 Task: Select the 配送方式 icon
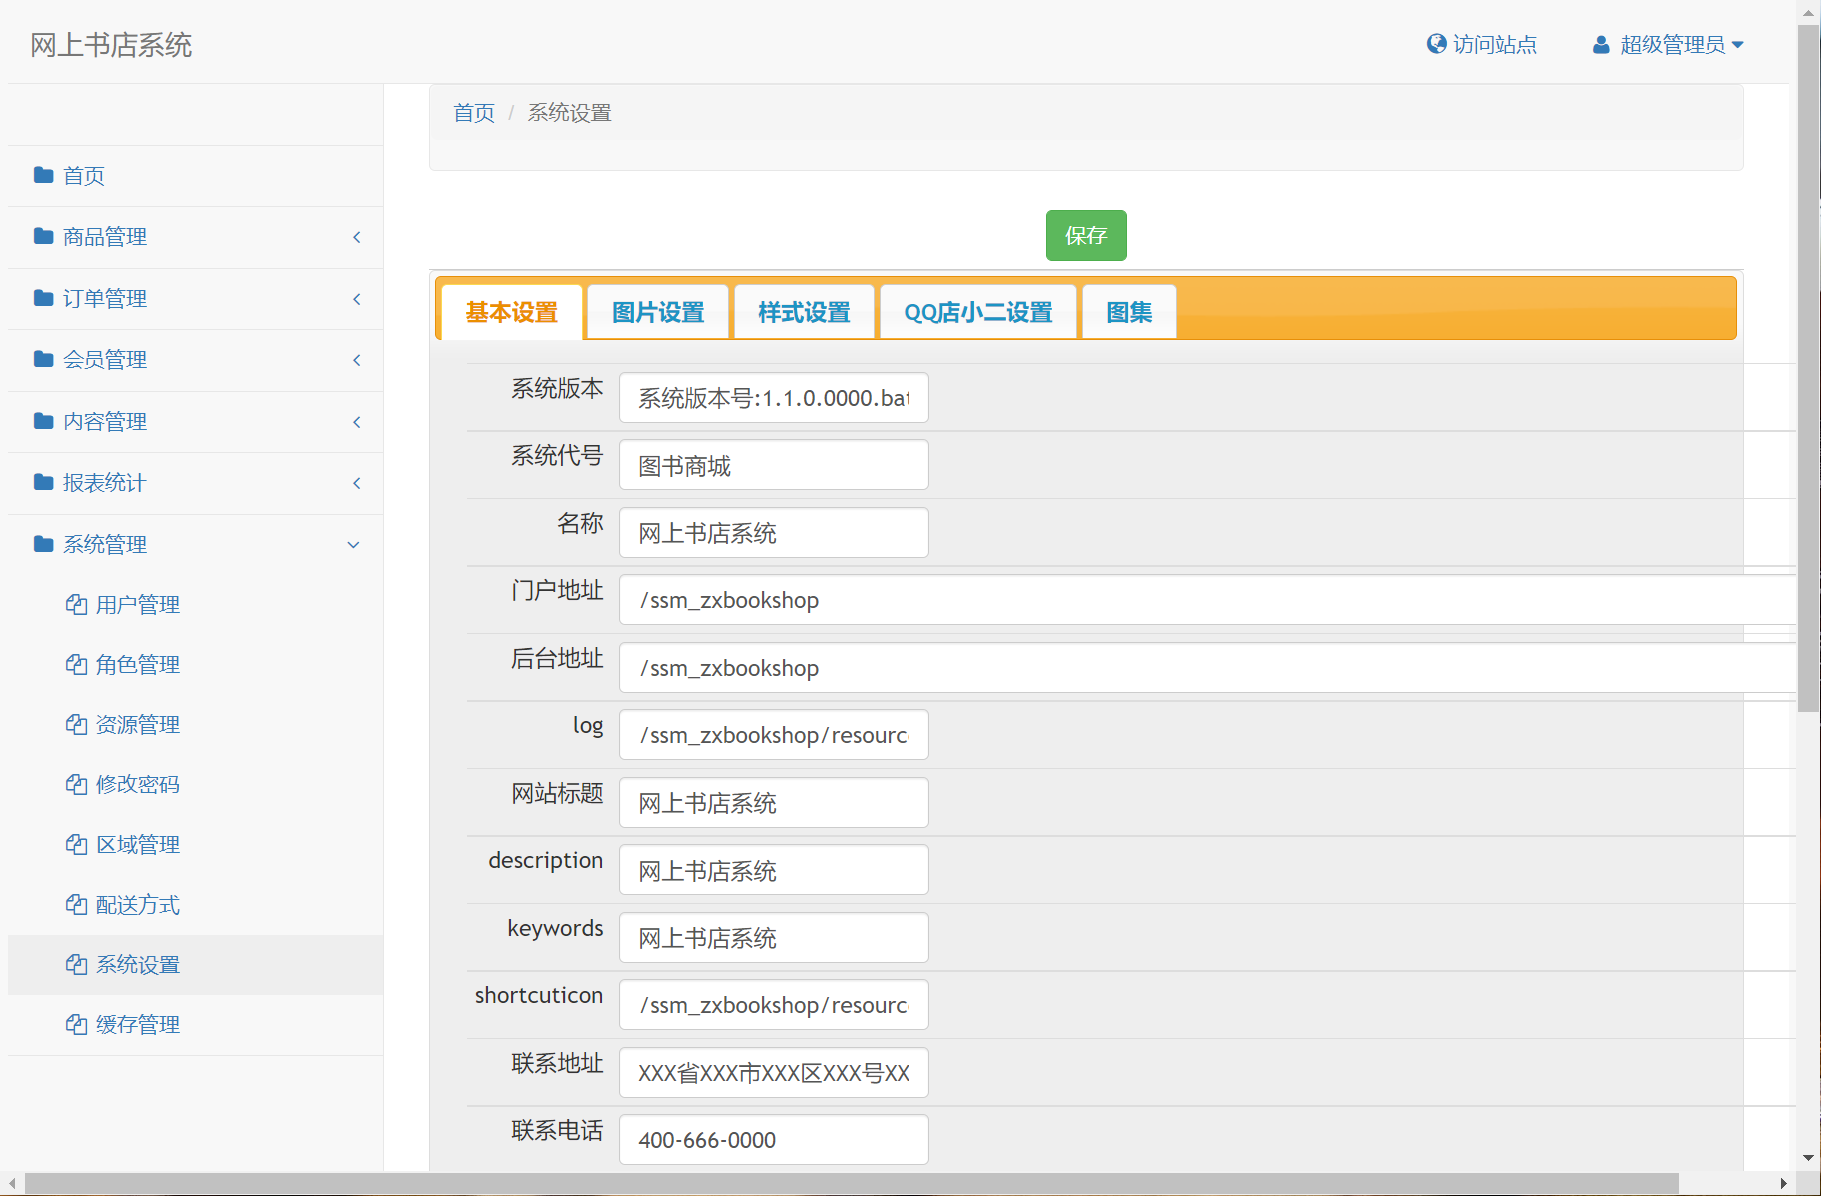click(x=78, y=904)
